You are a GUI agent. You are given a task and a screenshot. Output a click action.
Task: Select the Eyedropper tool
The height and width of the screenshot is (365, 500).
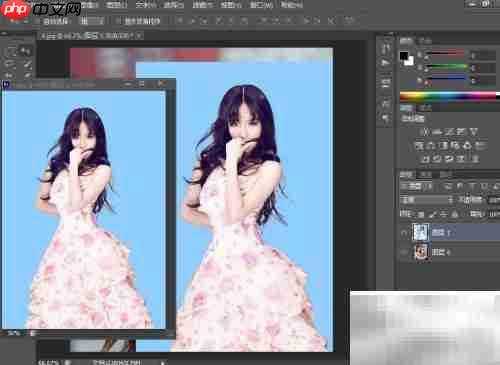pos(26,75)
